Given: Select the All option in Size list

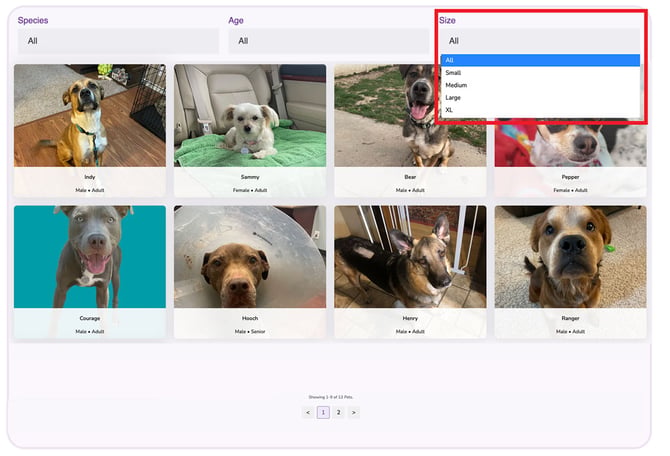Looking at the screenshot, I should pyautogui.click(x=540, y=60).
